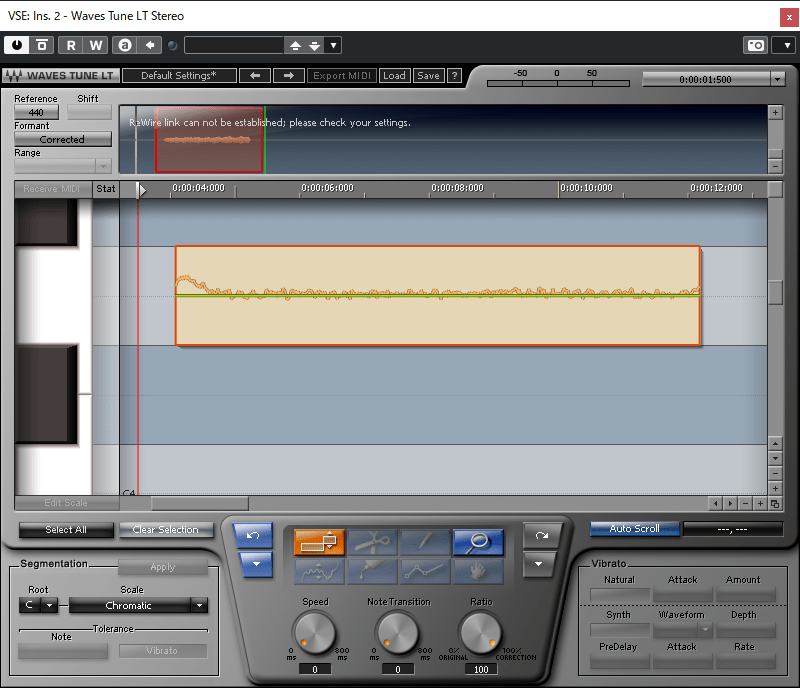800x688 pixels.
Task: Toggle the Formant Corrected button
Action: coord(63,139)
